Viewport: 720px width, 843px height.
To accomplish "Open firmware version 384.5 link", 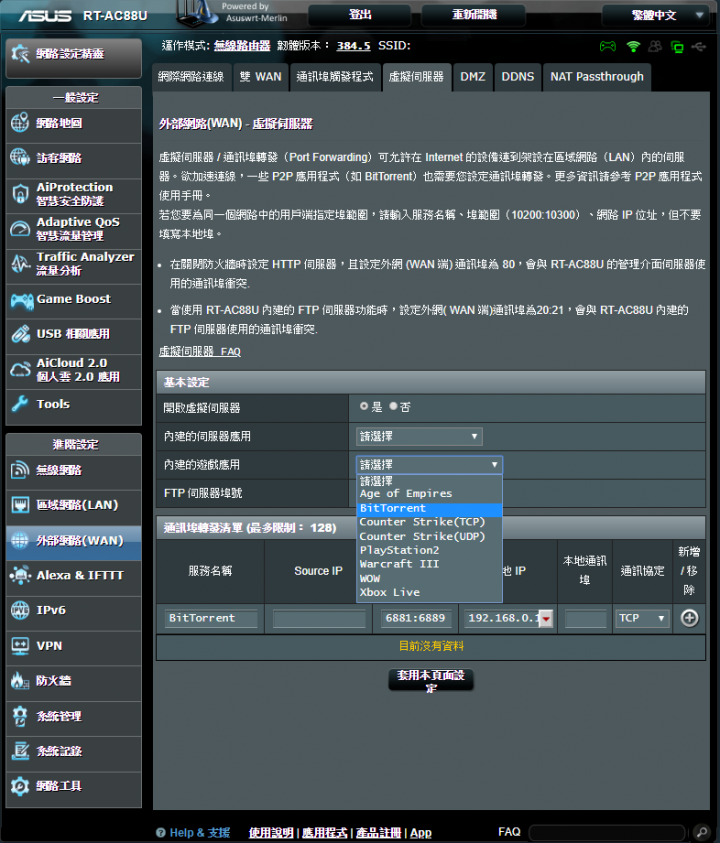I will pos(353,46).
